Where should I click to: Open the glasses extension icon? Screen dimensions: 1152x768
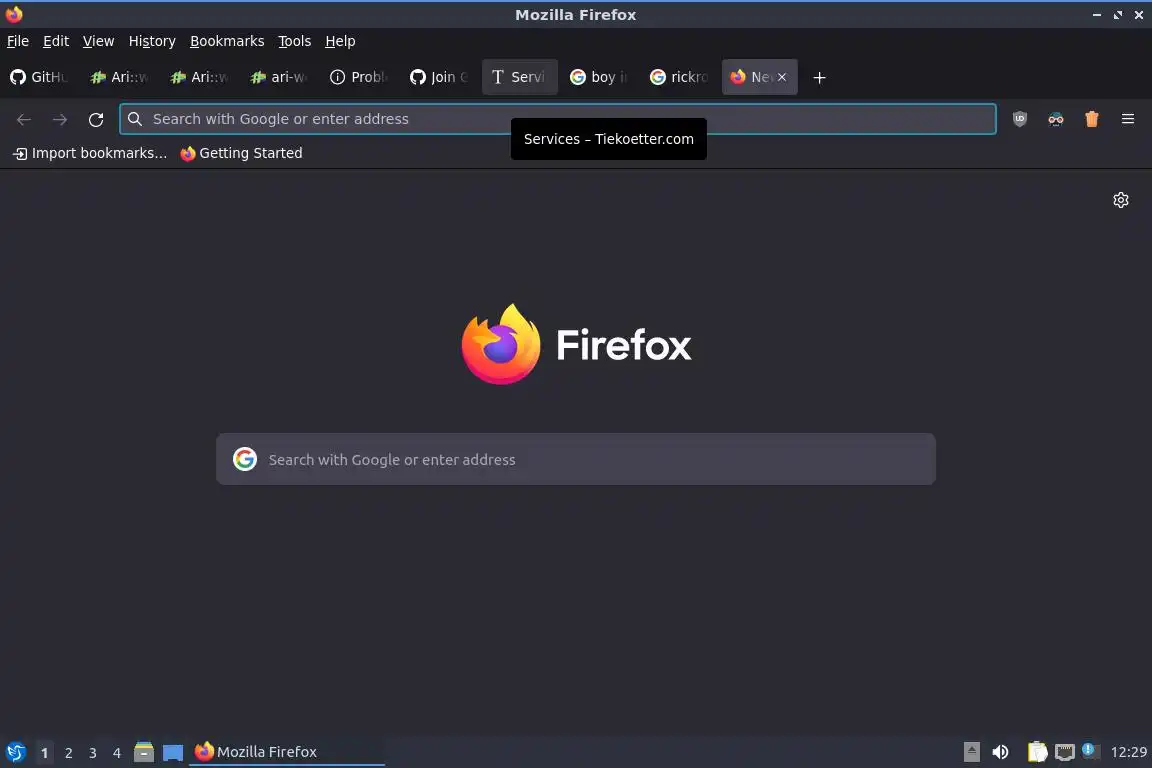pos(1056,119)
